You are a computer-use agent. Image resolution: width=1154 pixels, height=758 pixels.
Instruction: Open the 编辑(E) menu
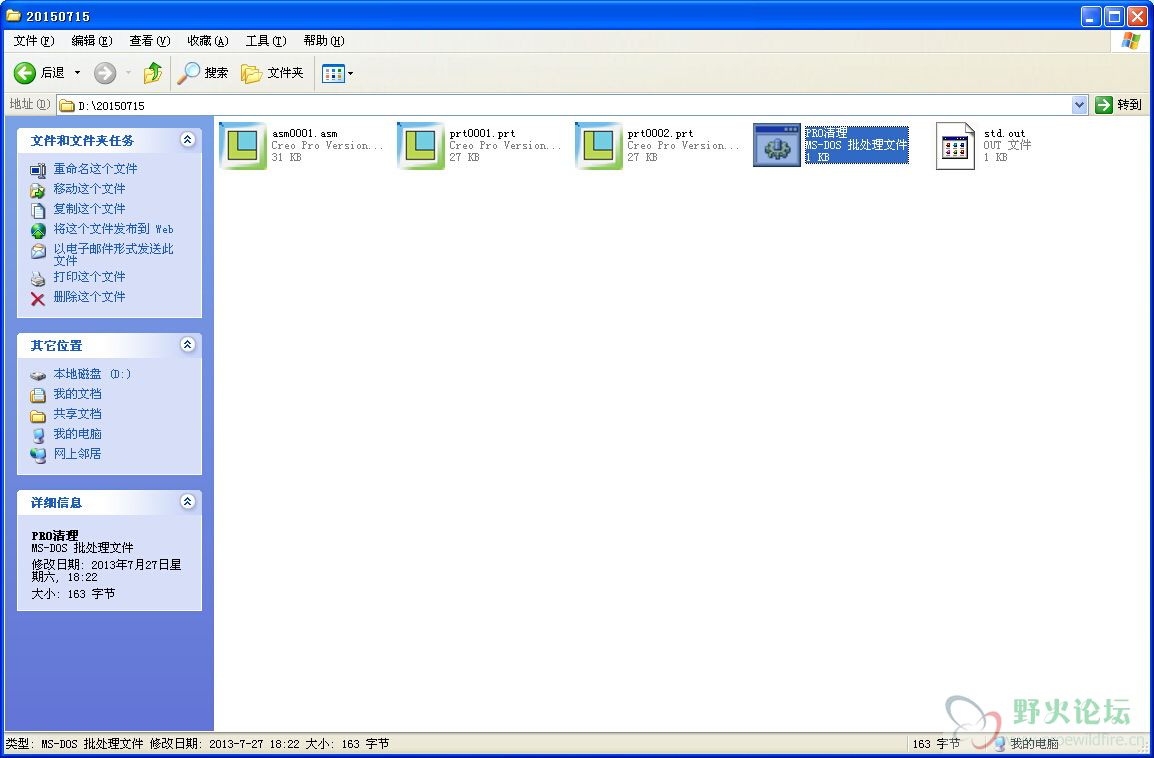point(92,41)
